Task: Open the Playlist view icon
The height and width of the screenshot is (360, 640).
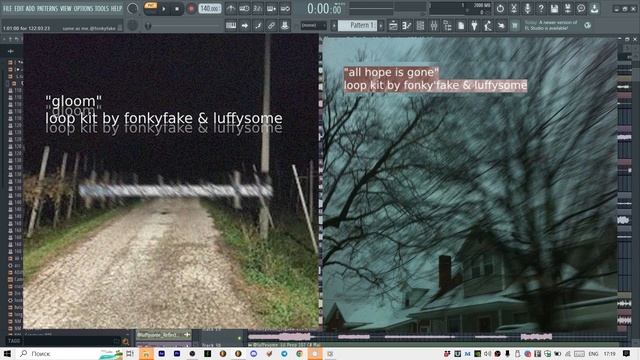Action: [x=393, y=26]
